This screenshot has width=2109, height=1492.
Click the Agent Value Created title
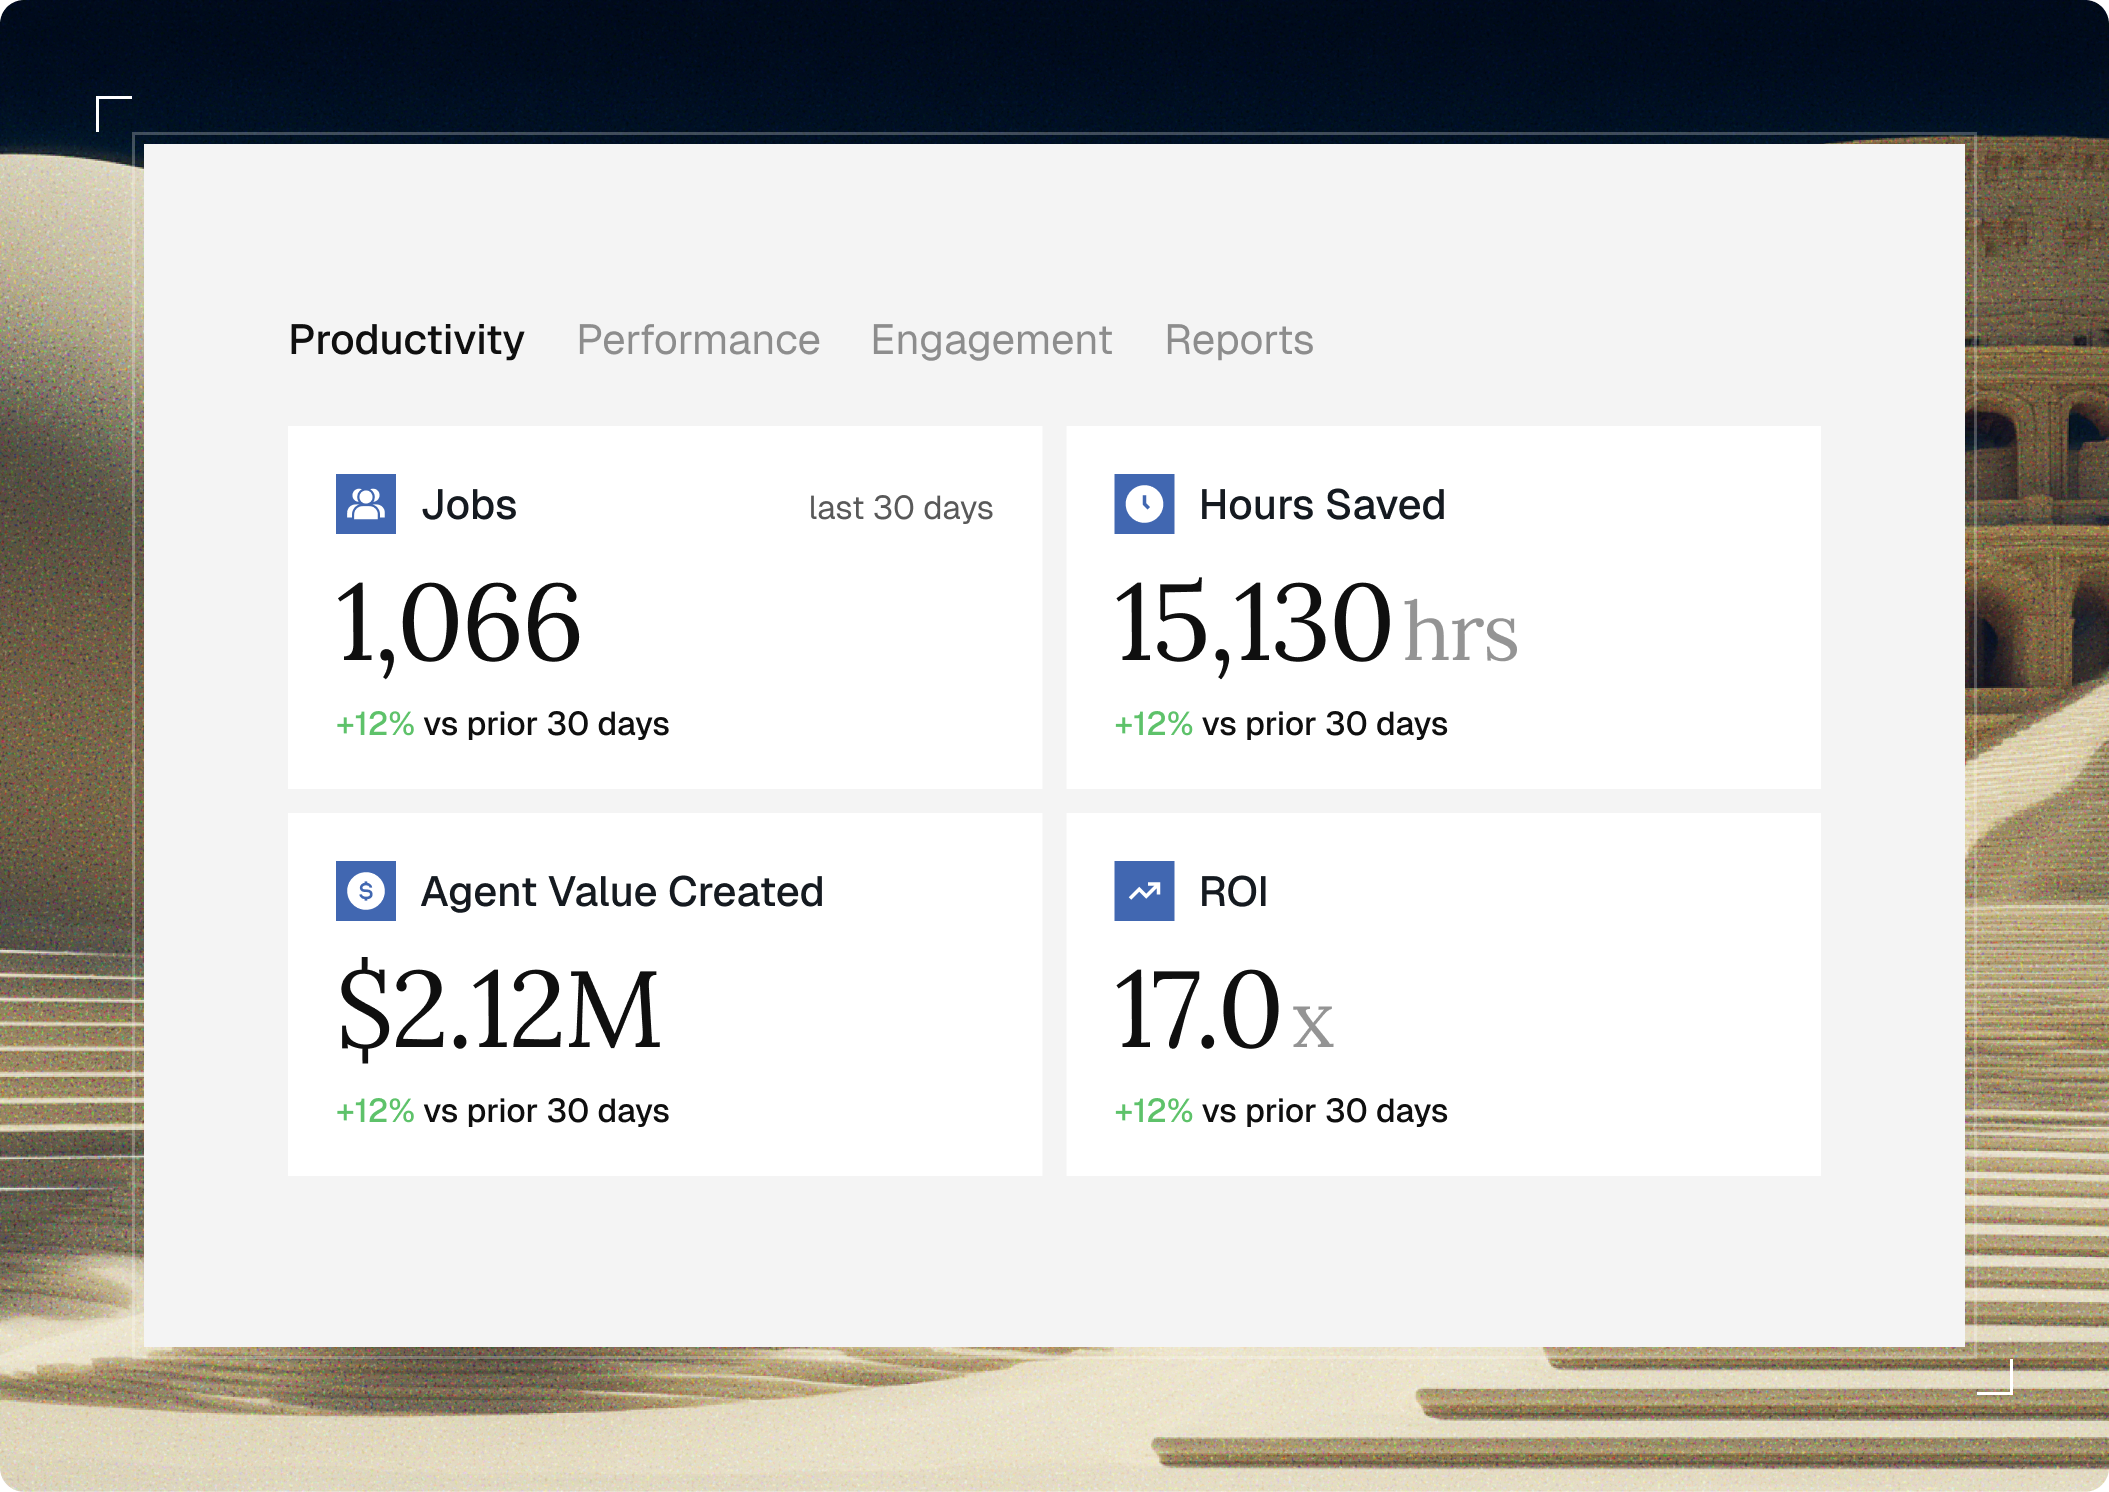622,892
